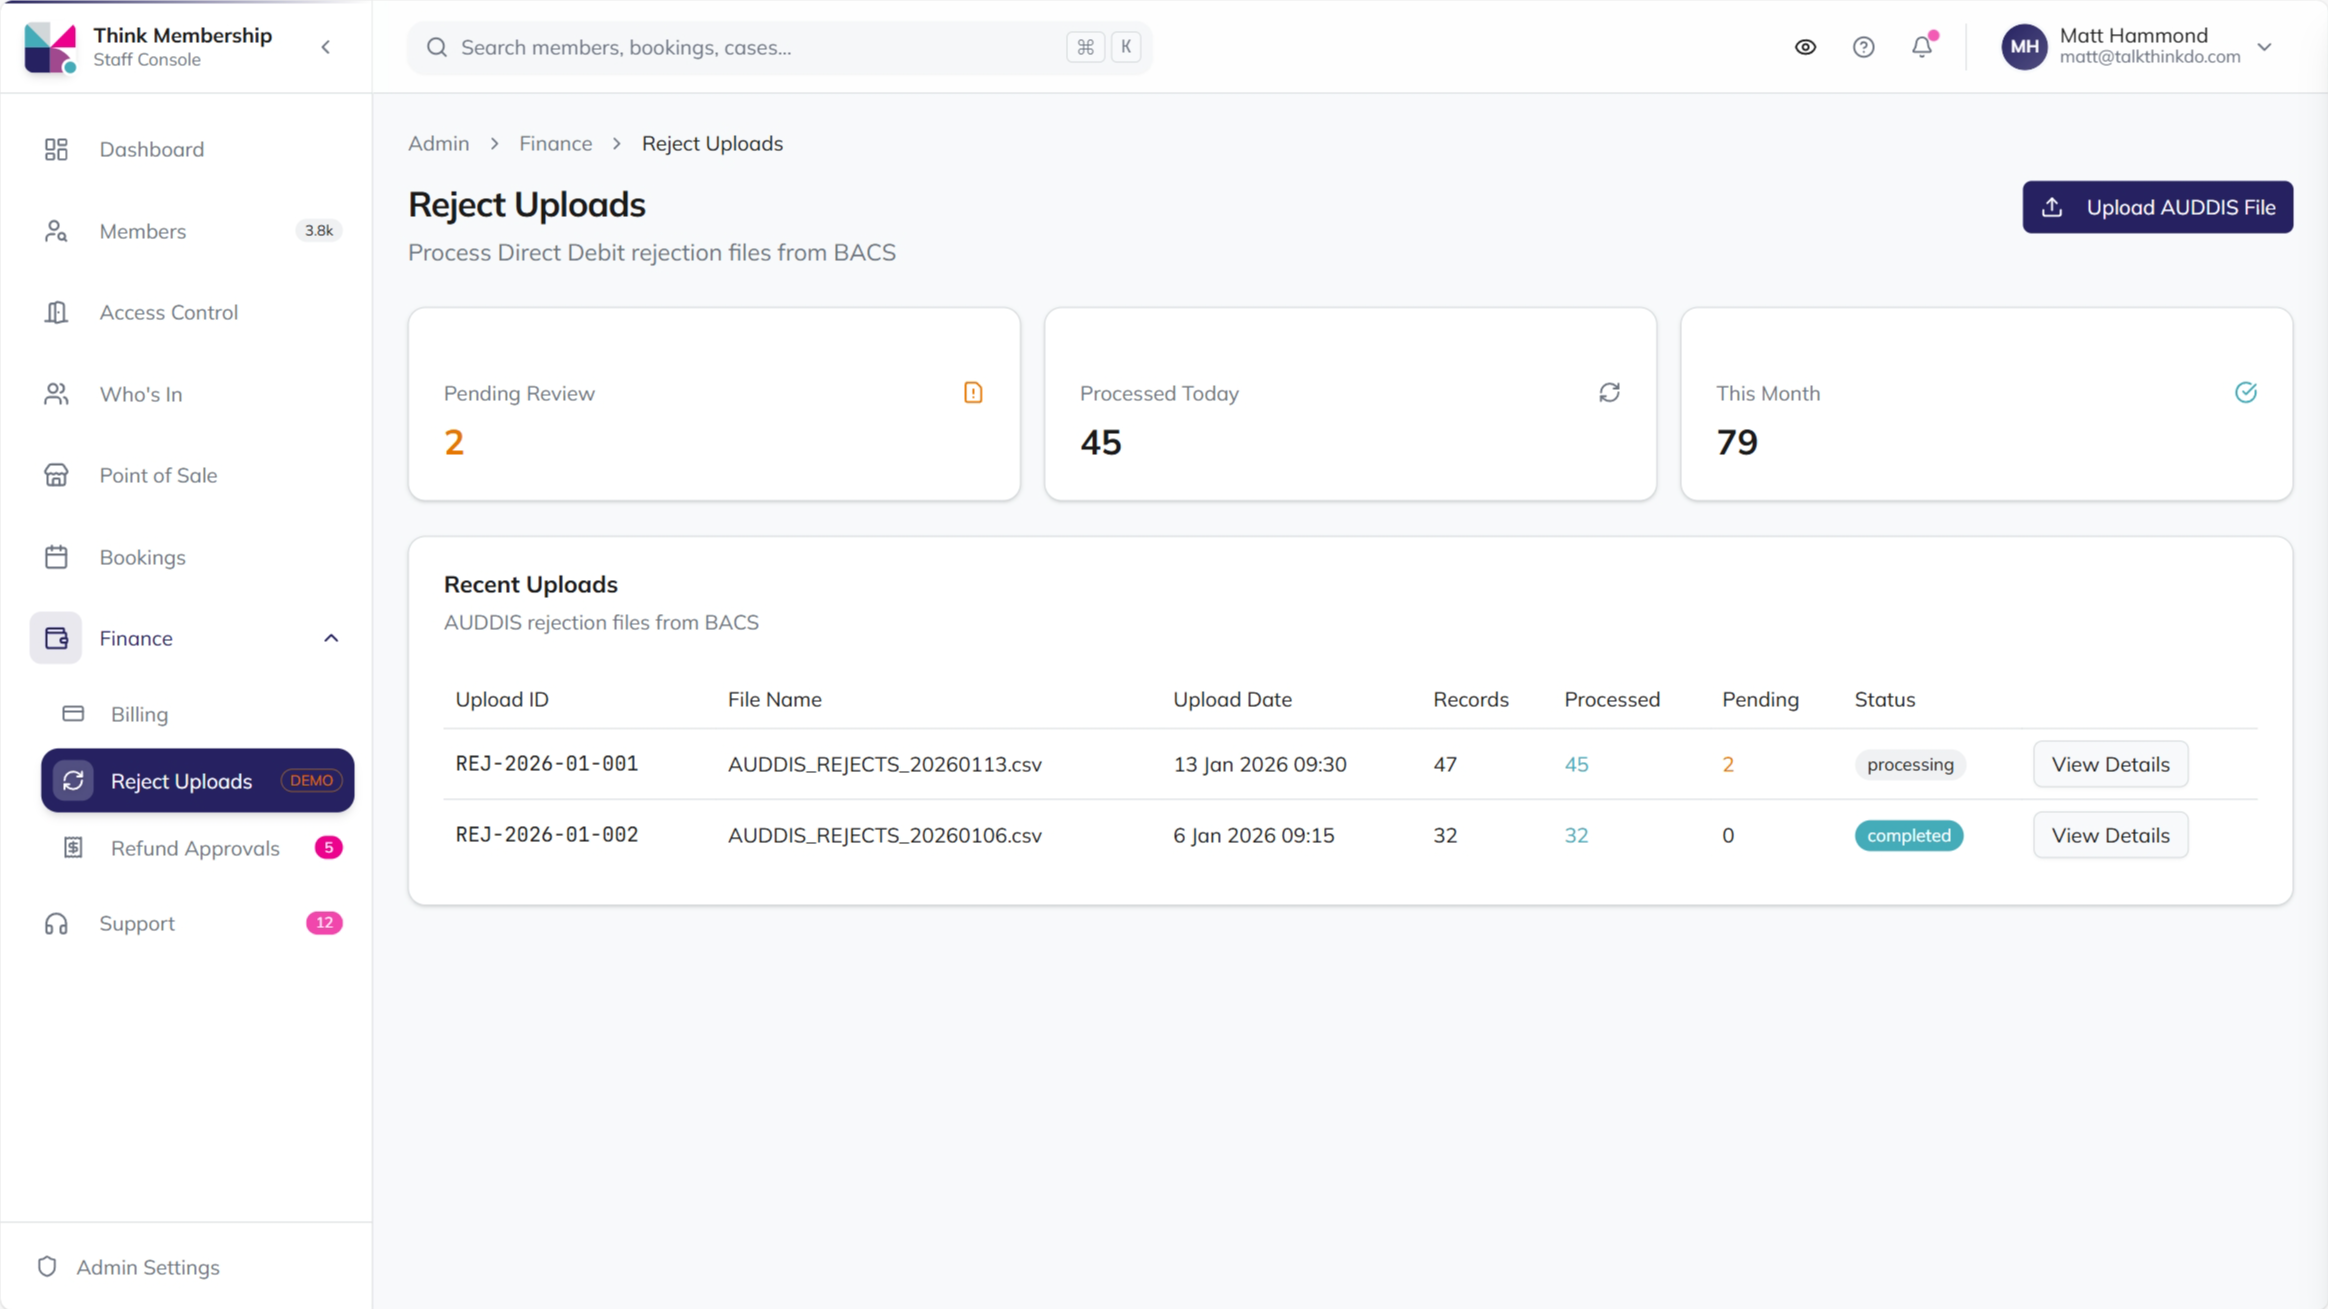The image size is (2328, 1309).
Task: Click the Finance breadcrumb link
Action: tap(555, 143)
